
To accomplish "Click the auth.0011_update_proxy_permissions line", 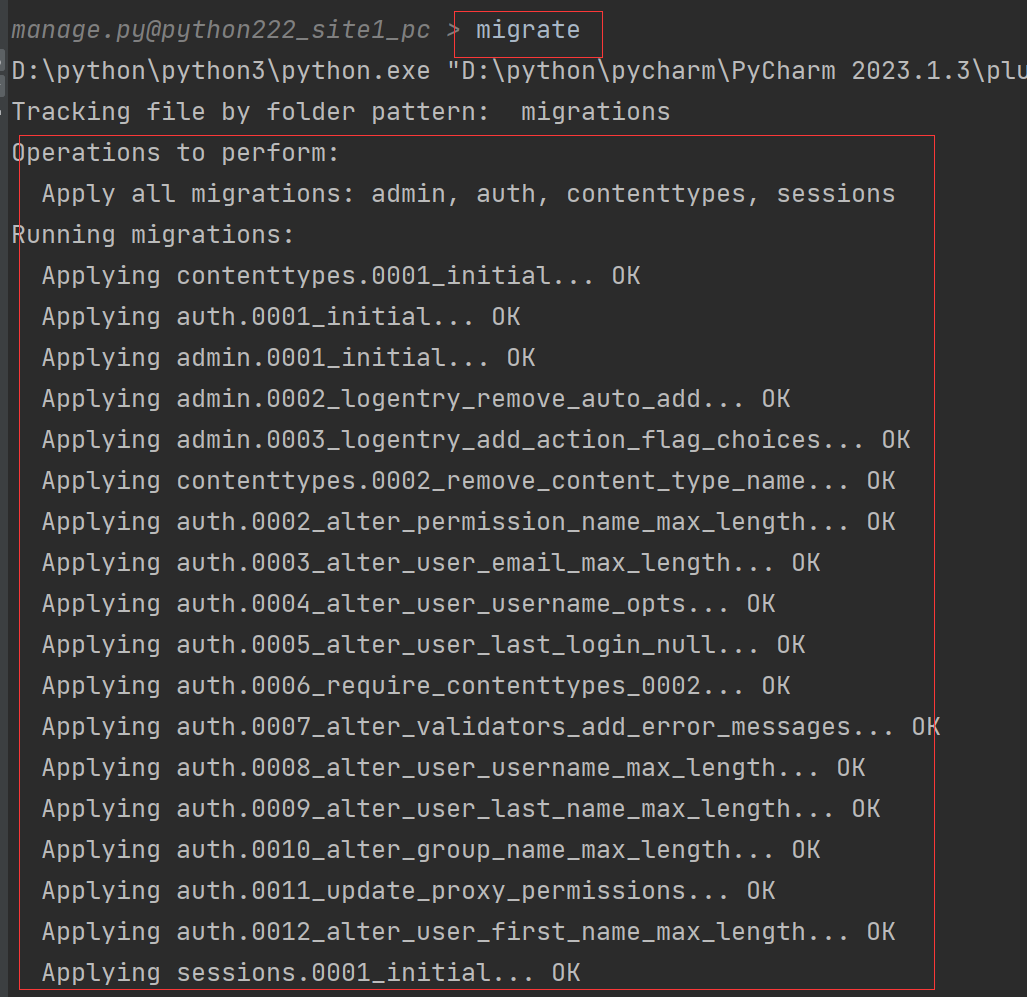I will coord(408,891).
